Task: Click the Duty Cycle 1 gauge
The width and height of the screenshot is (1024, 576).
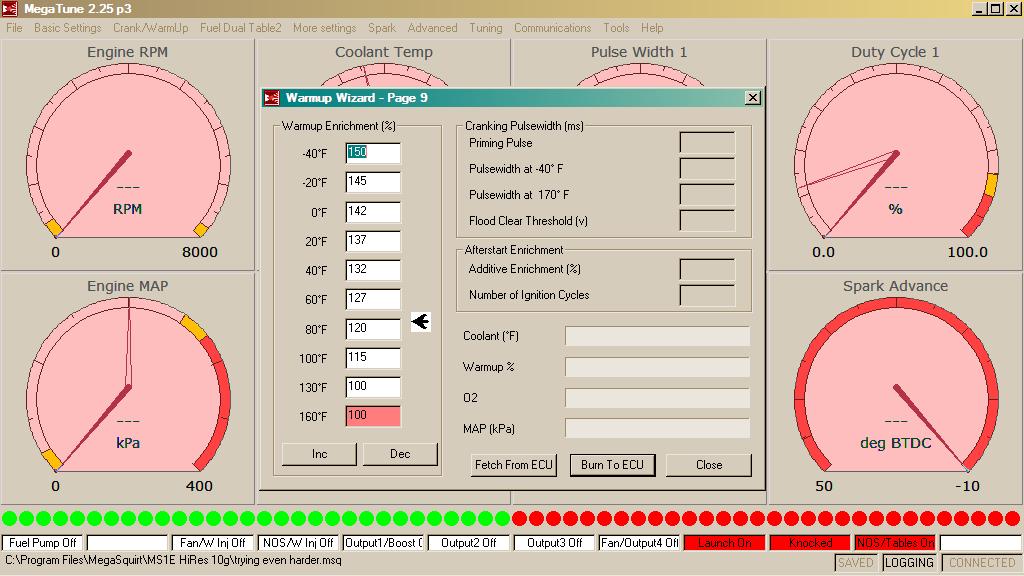Action: 895,155
